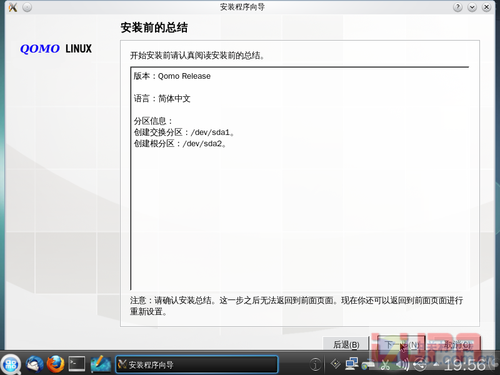The width and height of the screenshot is (500, 375).
Task: Click the round sticky button in title bar
Action: coord(27,7)
